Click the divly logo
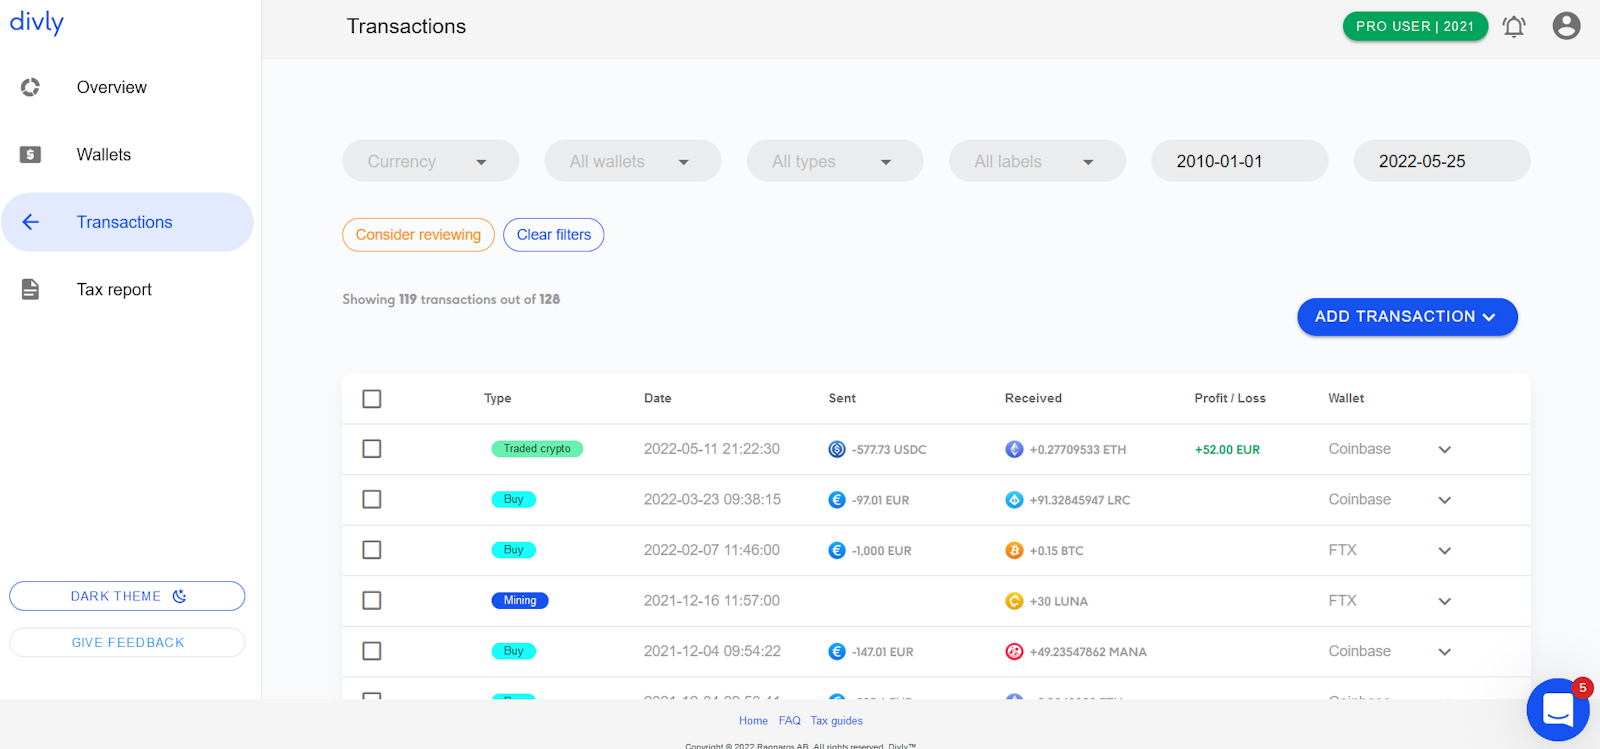Screen dimensions: 1600x749 point(37,22)
